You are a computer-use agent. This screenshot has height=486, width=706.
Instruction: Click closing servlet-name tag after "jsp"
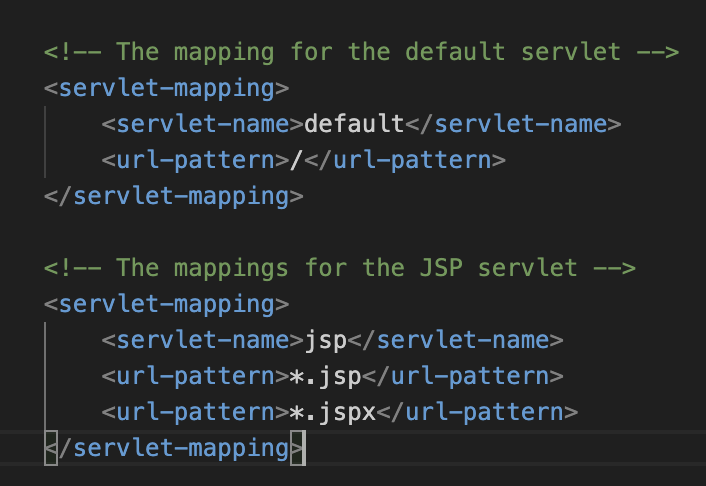(455, 340)
